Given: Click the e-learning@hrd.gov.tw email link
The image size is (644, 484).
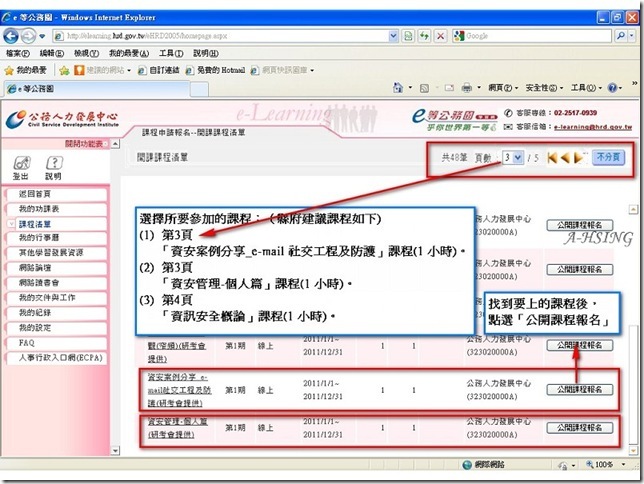Looking at the screenshot, I should click(593, 127).
